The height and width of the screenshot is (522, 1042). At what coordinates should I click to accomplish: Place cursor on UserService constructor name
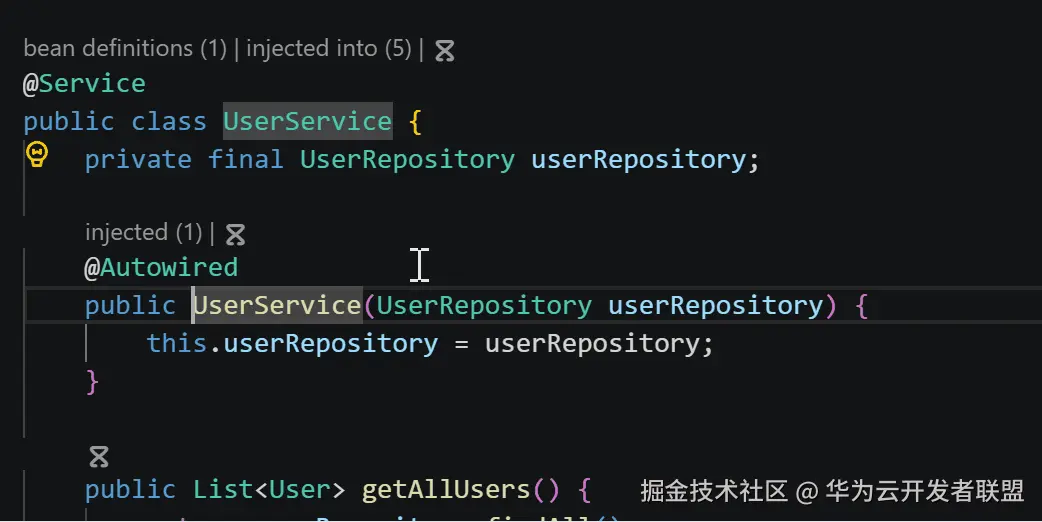point(277,305)
